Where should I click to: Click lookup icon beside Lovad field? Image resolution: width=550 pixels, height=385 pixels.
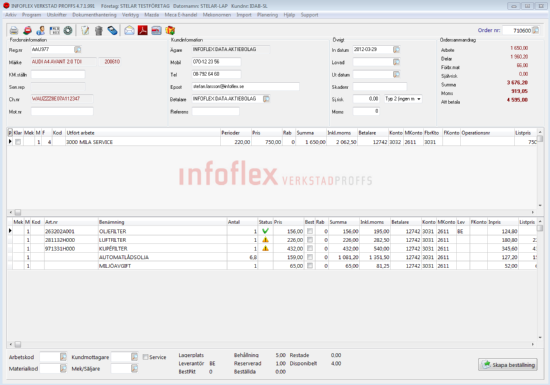pos(396,62)
